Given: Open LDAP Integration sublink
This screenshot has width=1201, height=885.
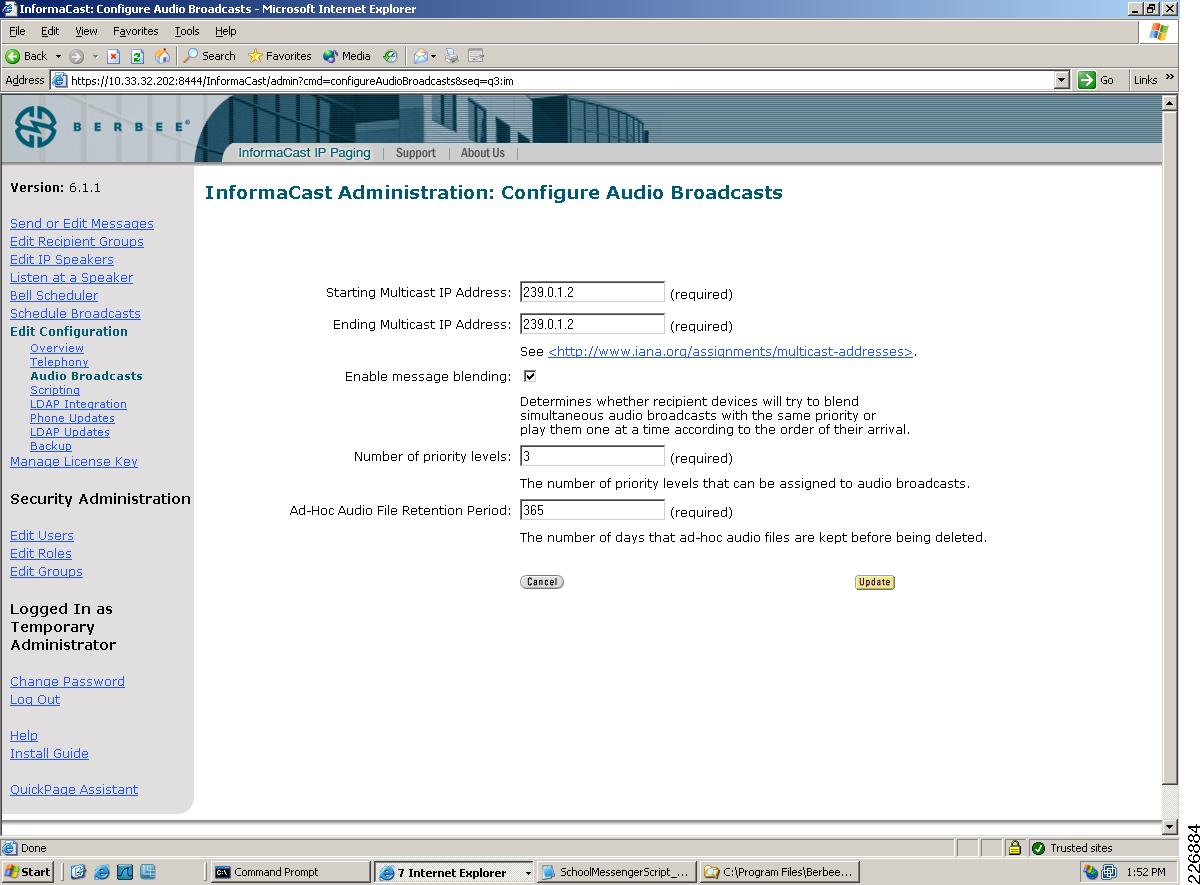Looking at the screenshot, I should [x=78, y=404].
